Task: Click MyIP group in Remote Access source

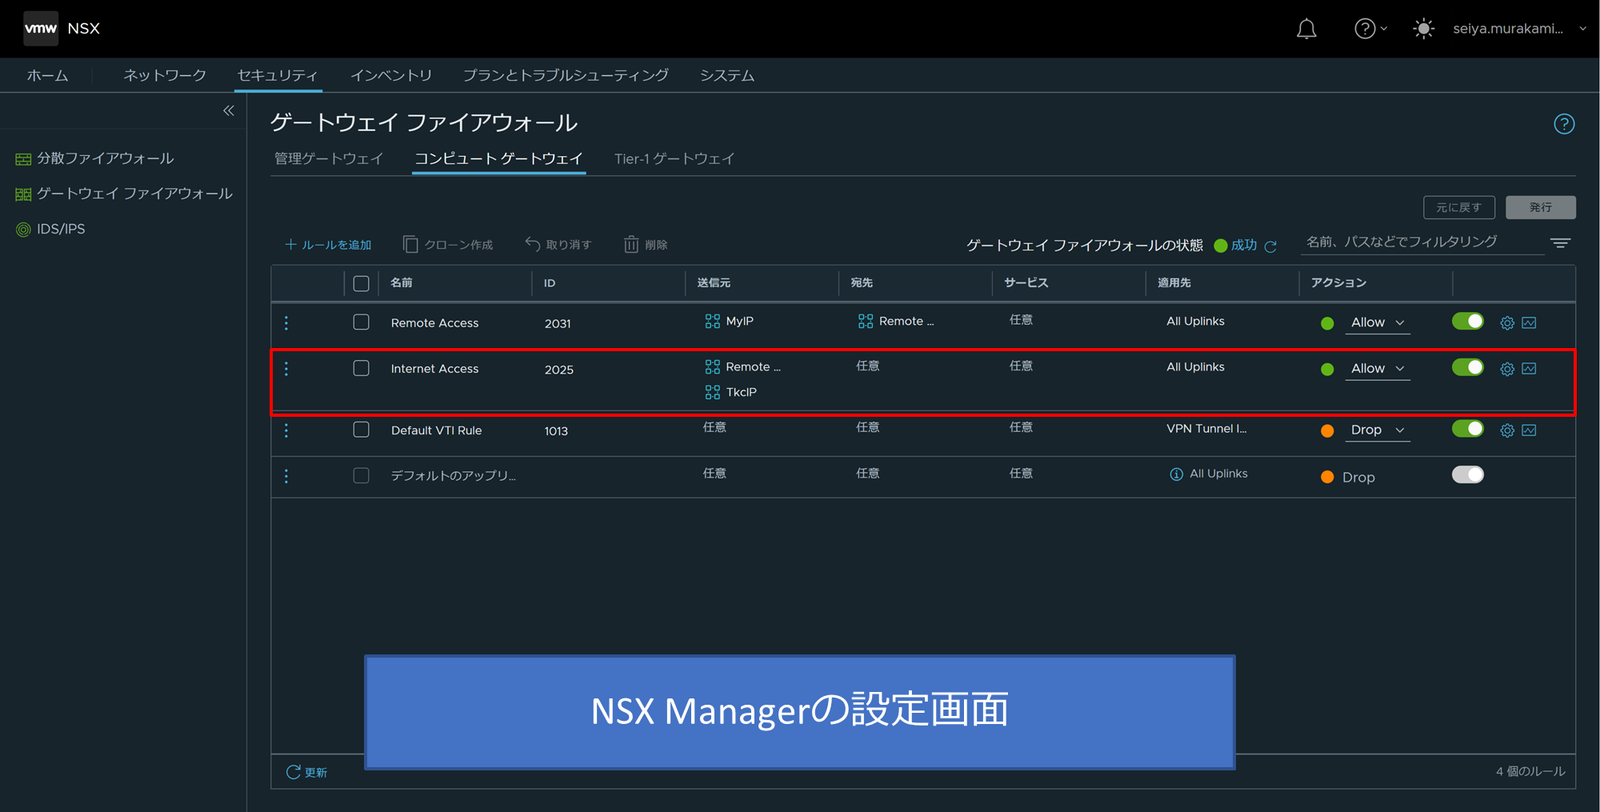Action: [729, 321]
